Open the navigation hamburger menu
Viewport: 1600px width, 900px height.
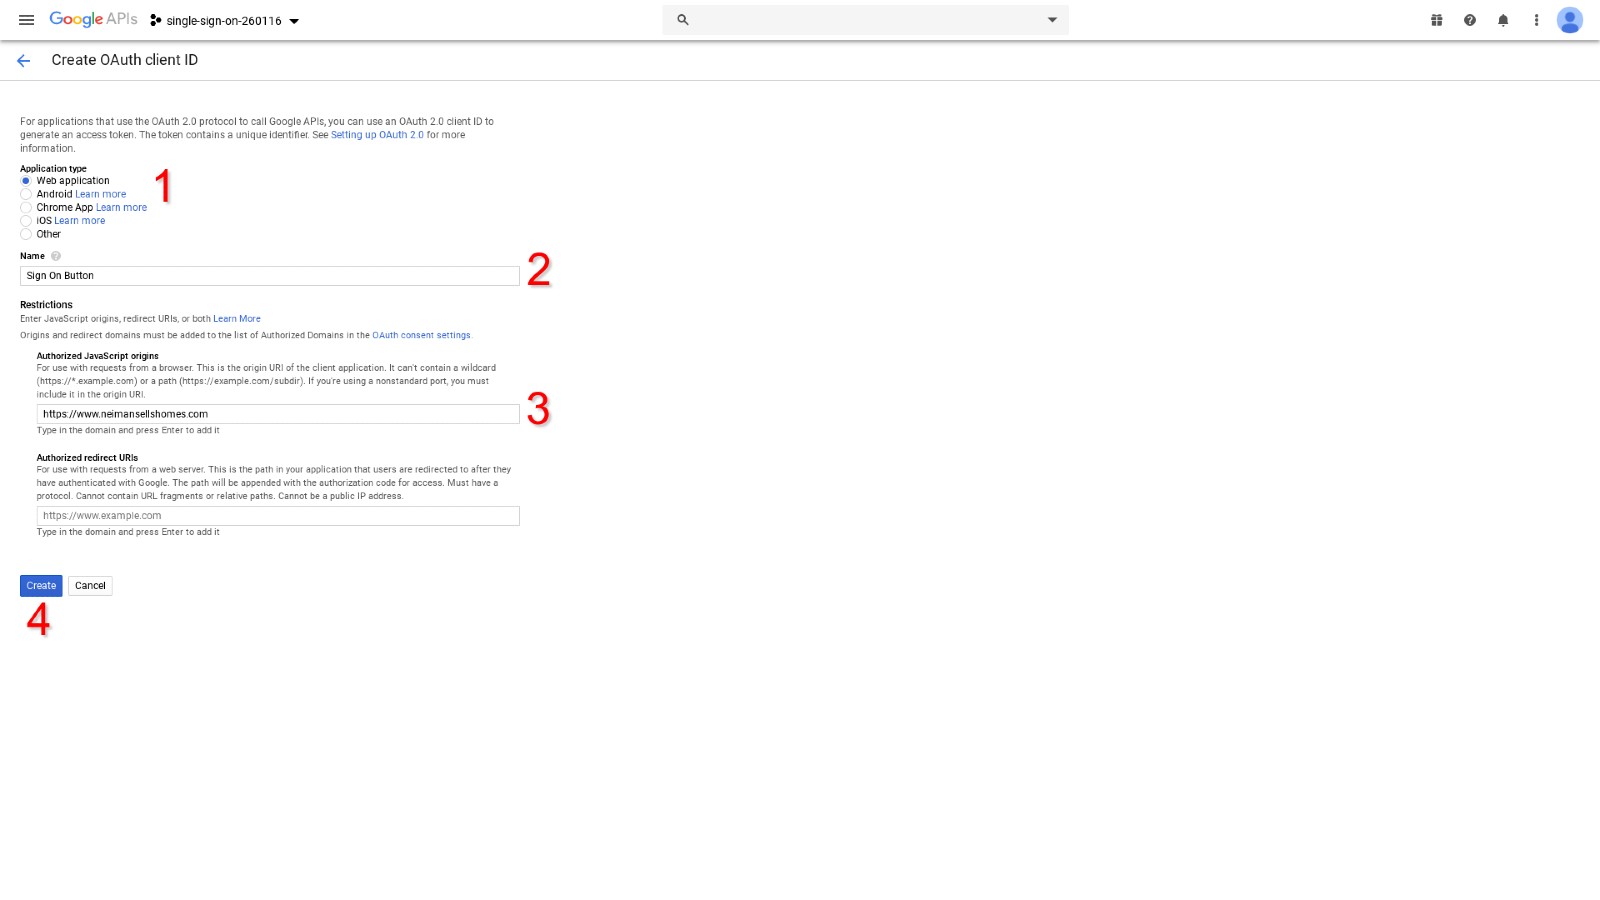pos(26,19)
